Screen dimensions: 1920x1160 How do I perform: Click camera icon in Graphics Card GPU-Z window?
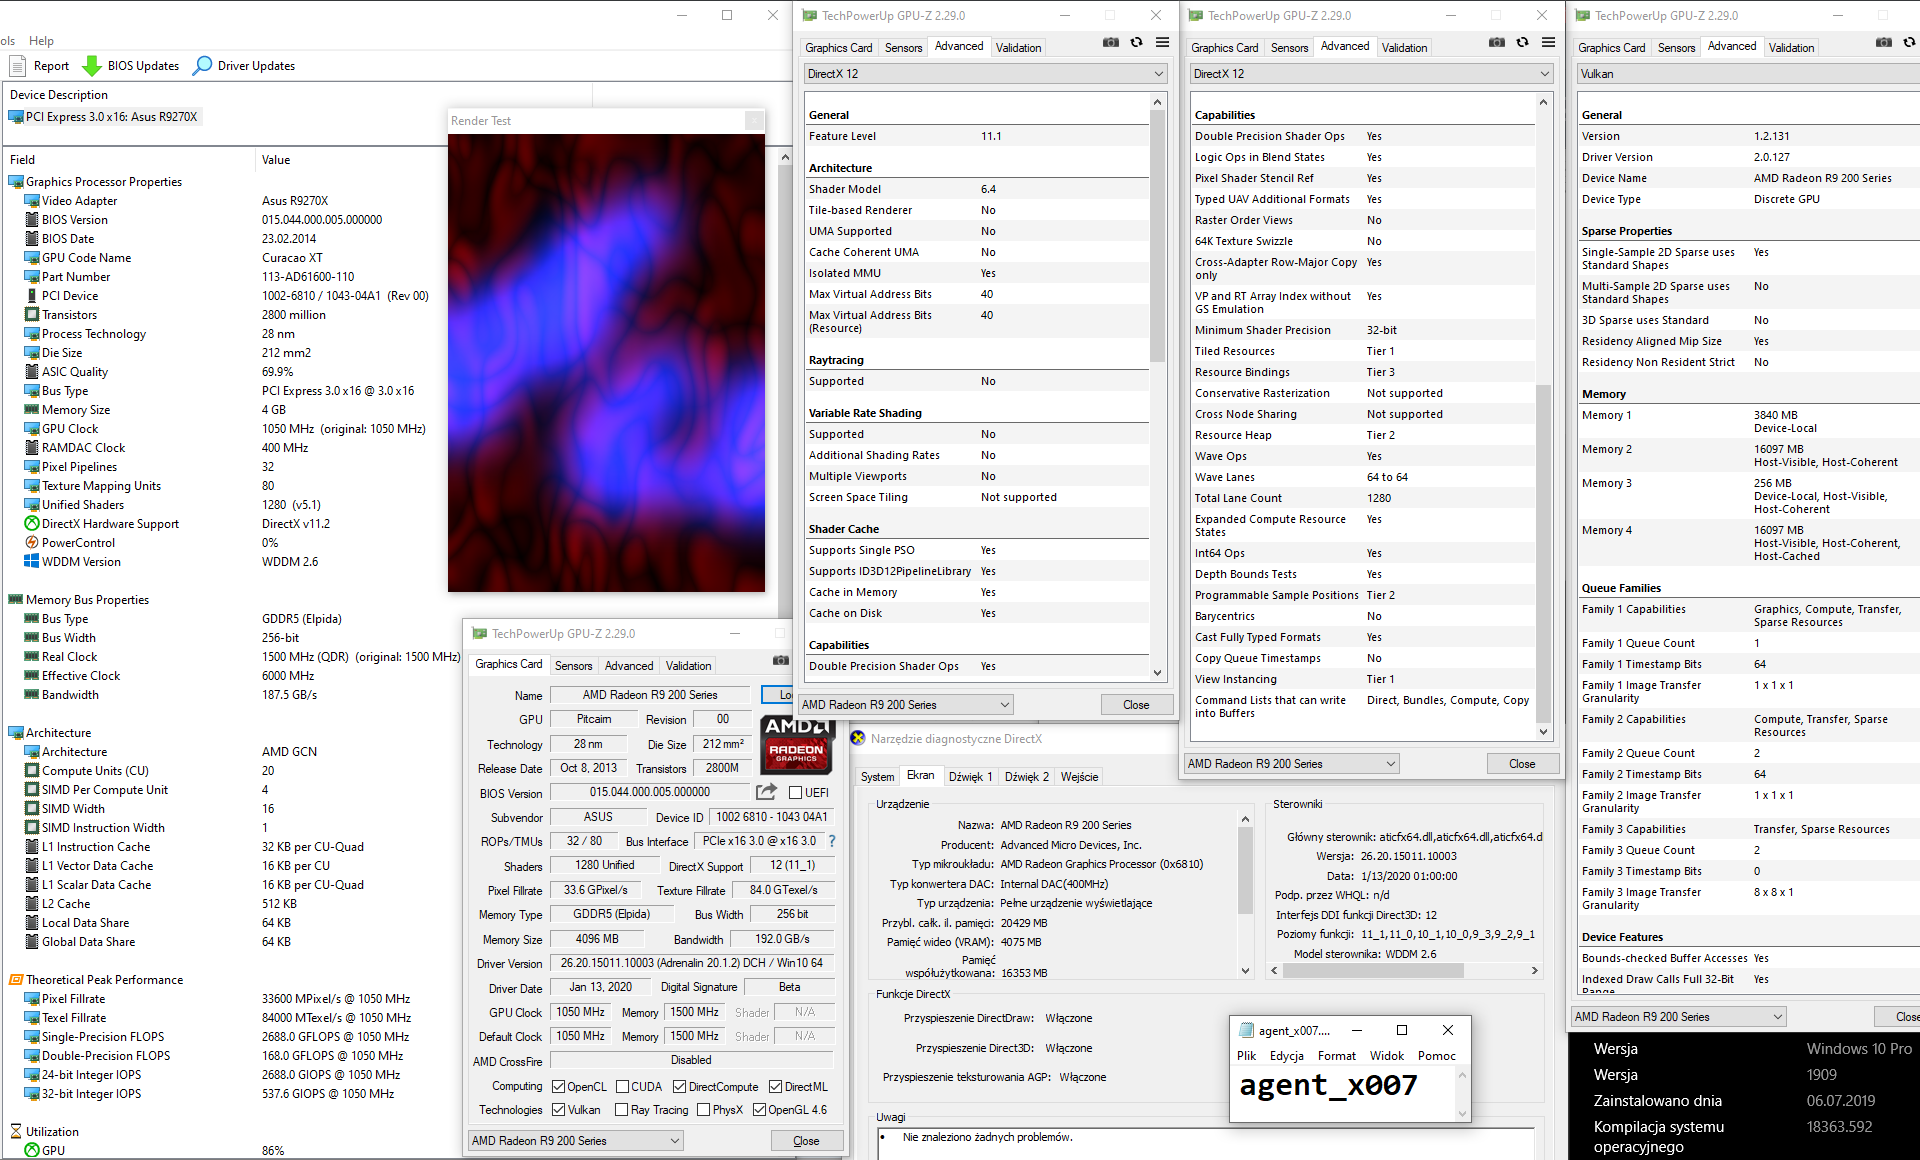[x=781, y=661]
